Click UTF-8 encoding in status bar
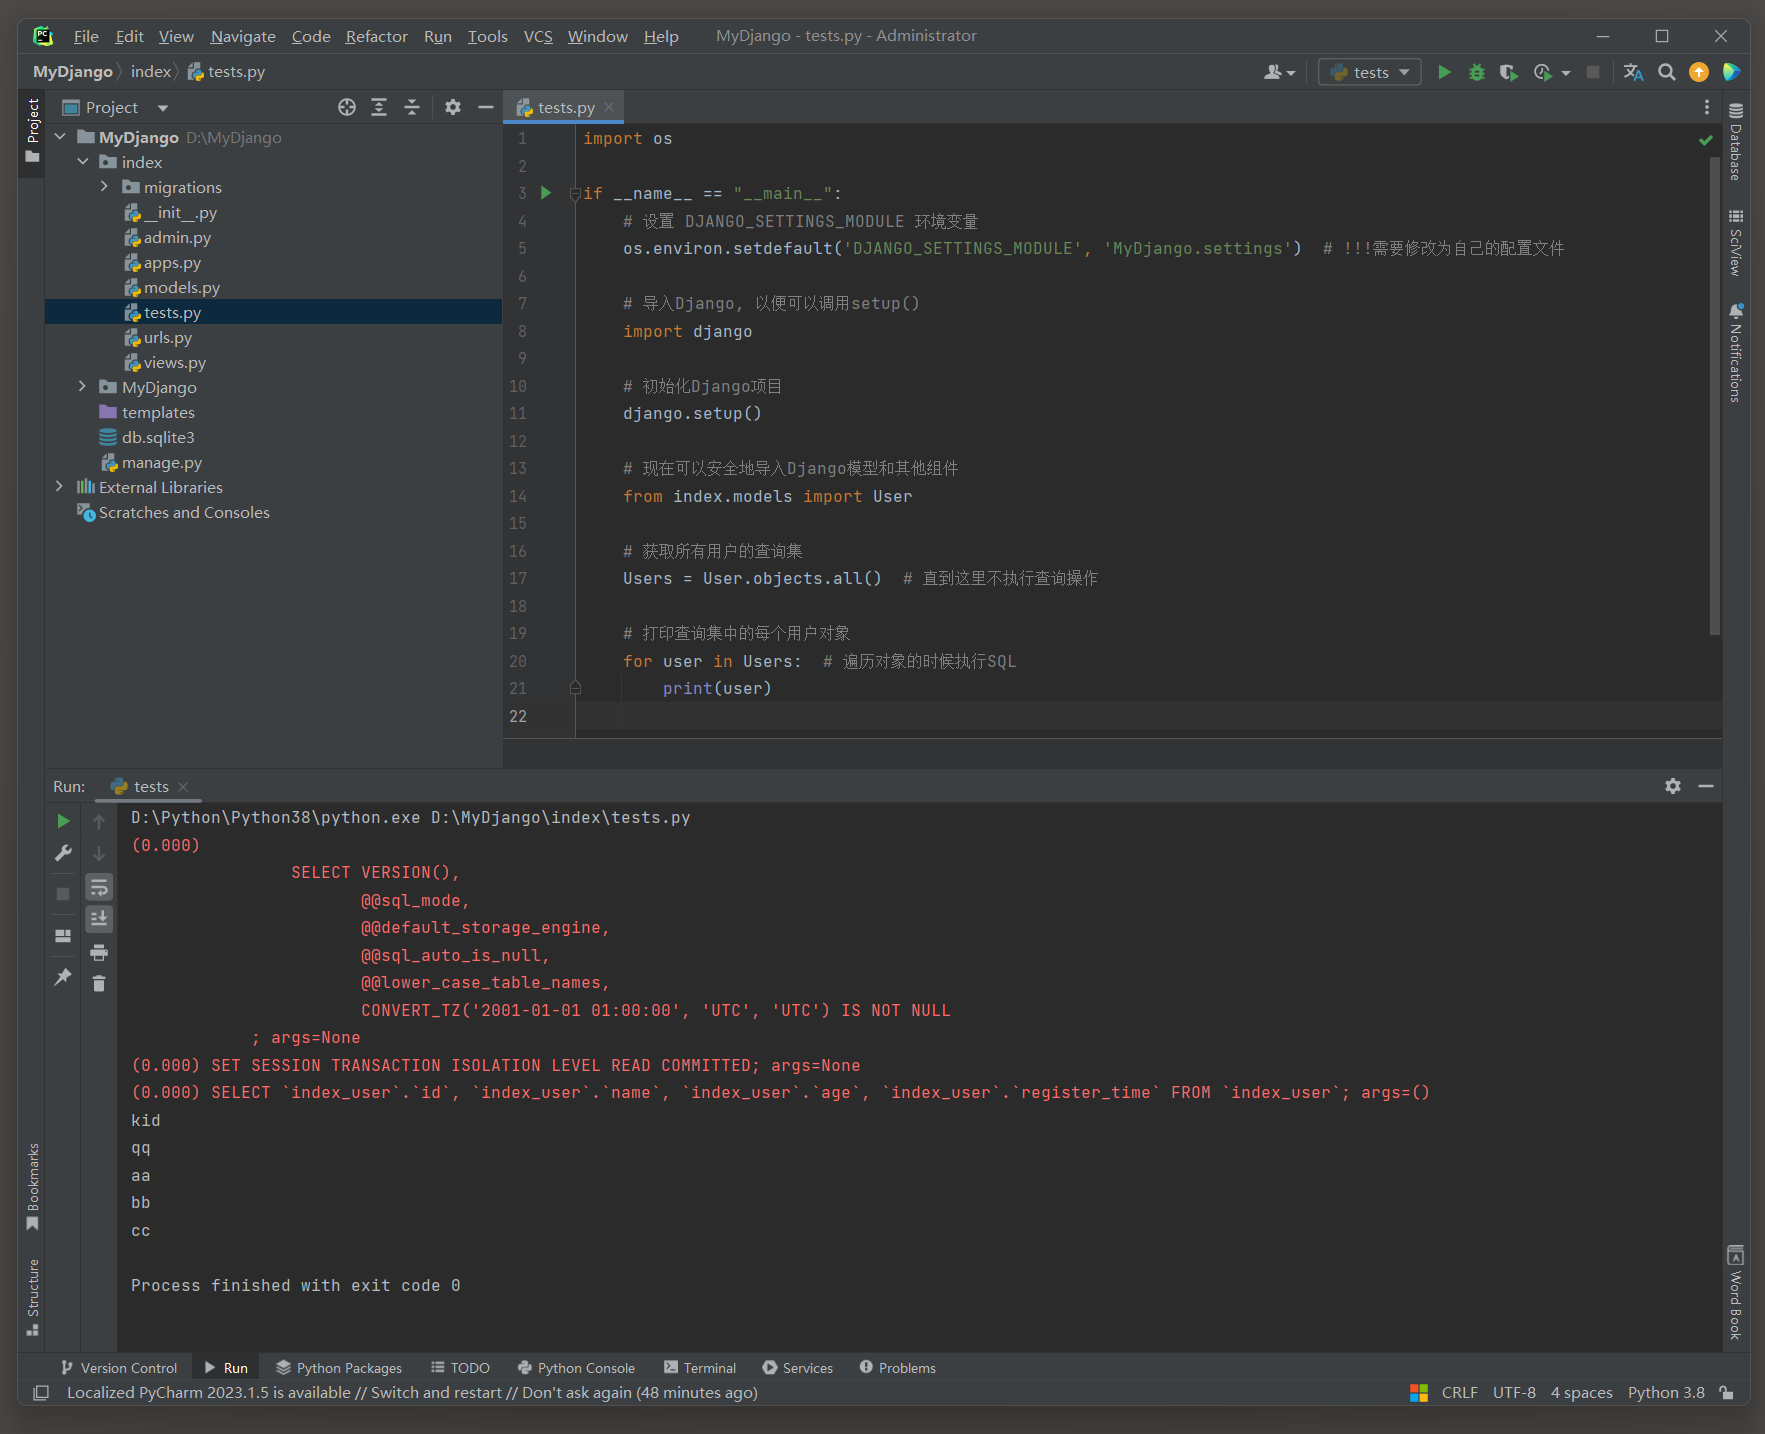This screenshot has height=1434, width=1765. pyautogui.click(x=1514, y=1392)
